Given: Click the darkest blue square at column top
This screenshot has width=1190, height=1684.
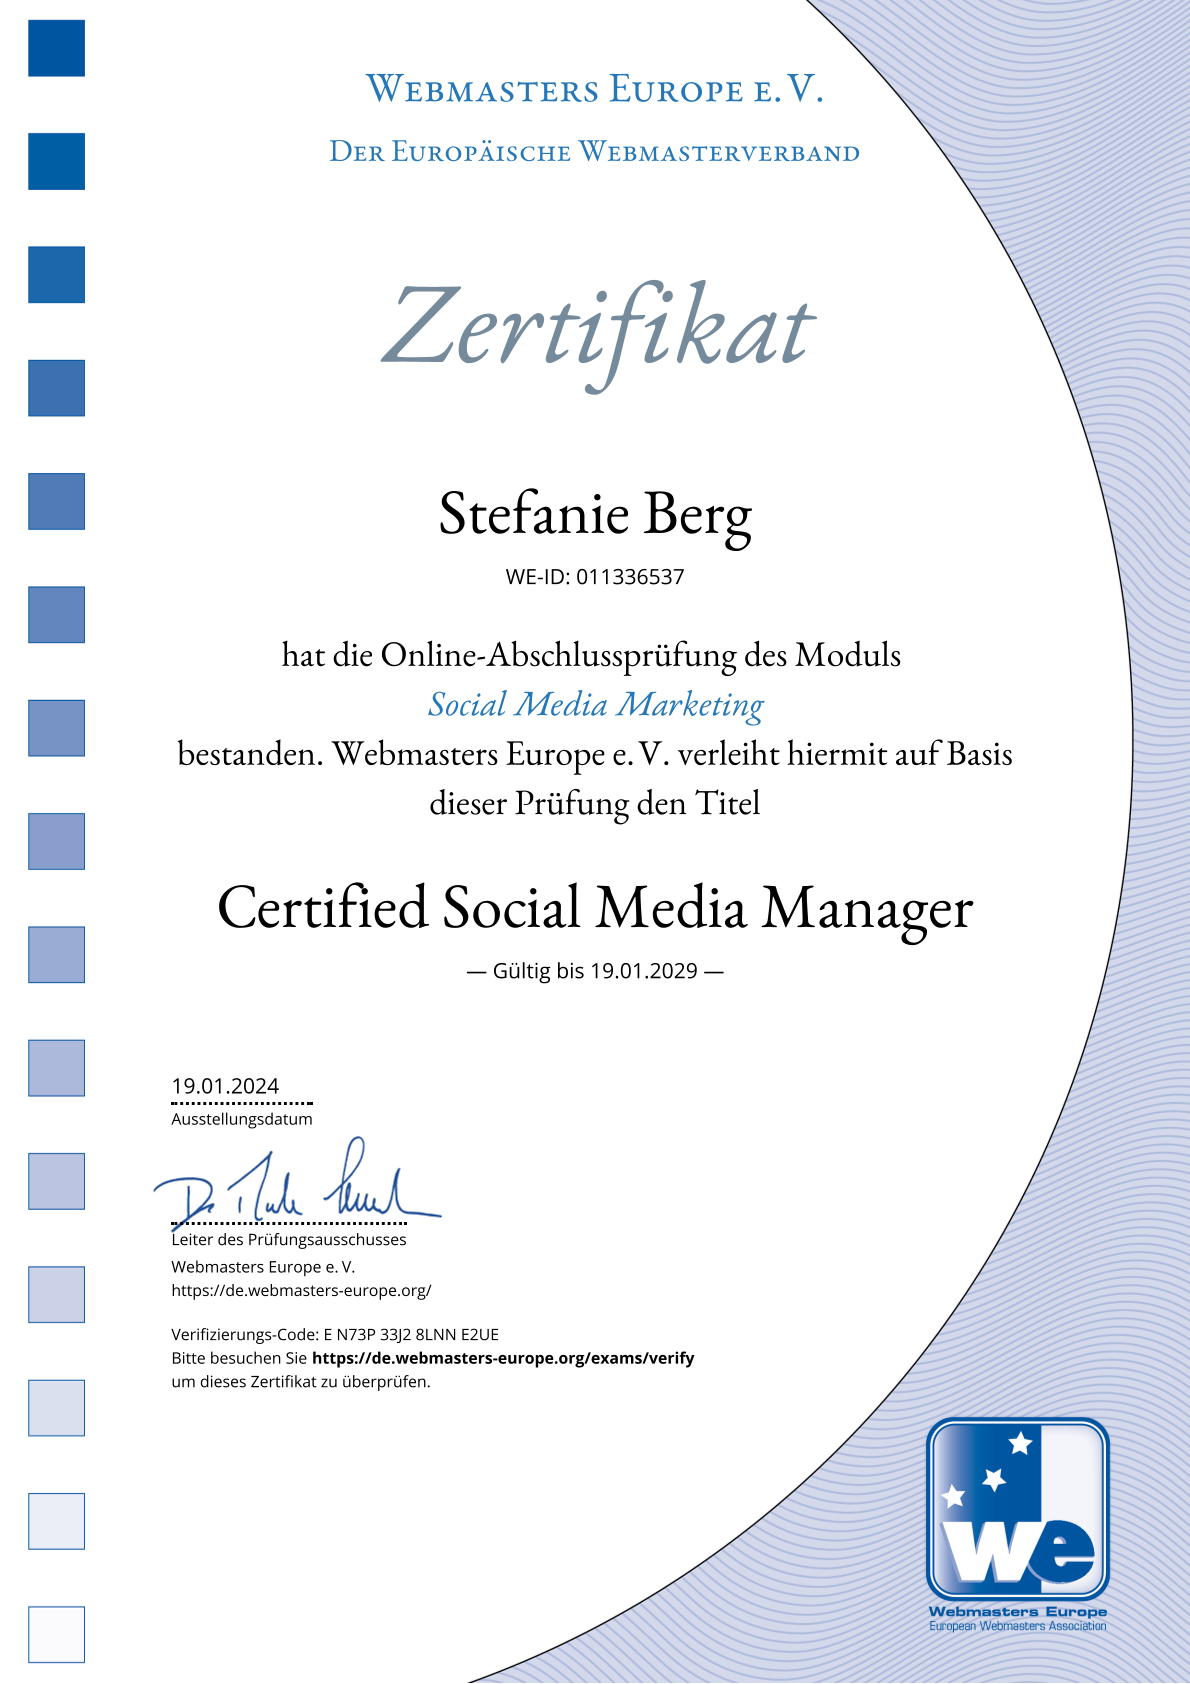Looking at the screenshot, I should [56, 48].
